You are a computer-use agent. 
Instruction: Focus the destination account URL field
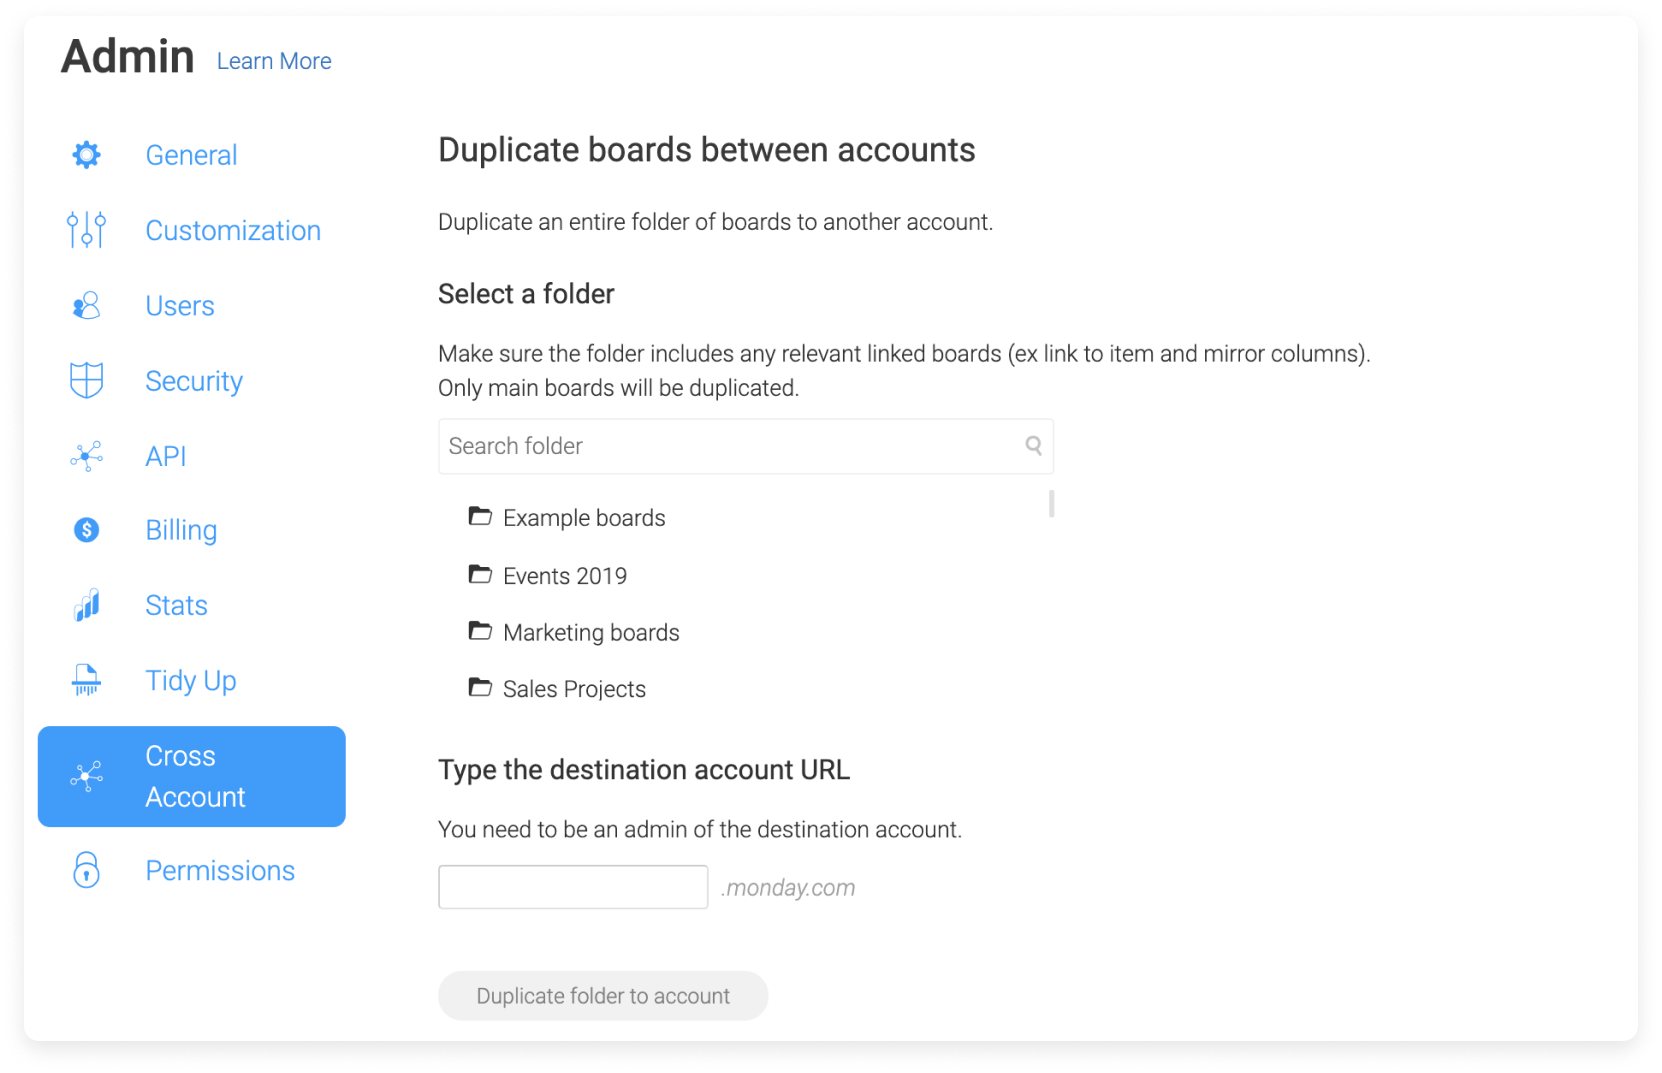pos(573,887)
